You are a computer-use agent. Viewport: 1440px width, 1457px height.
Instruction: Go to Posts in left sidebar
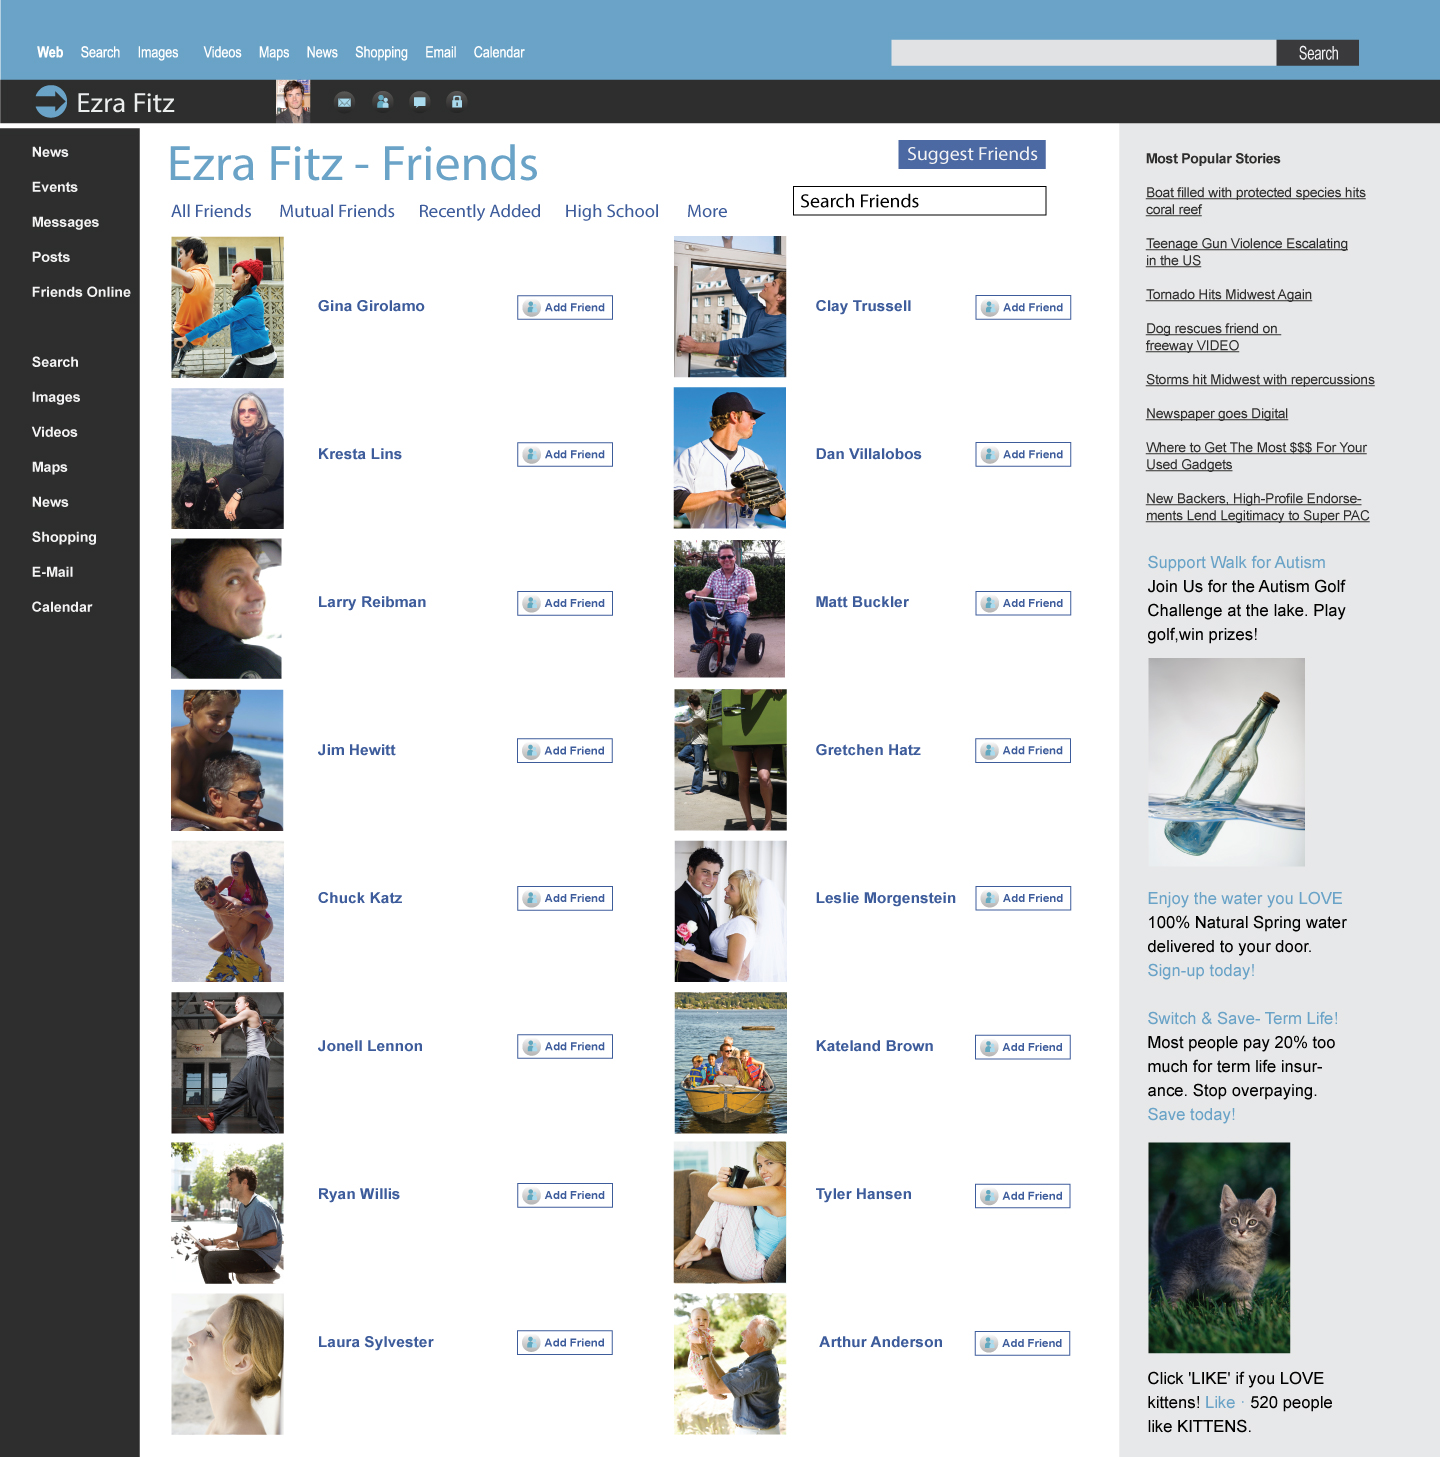(x=51, y=257)
